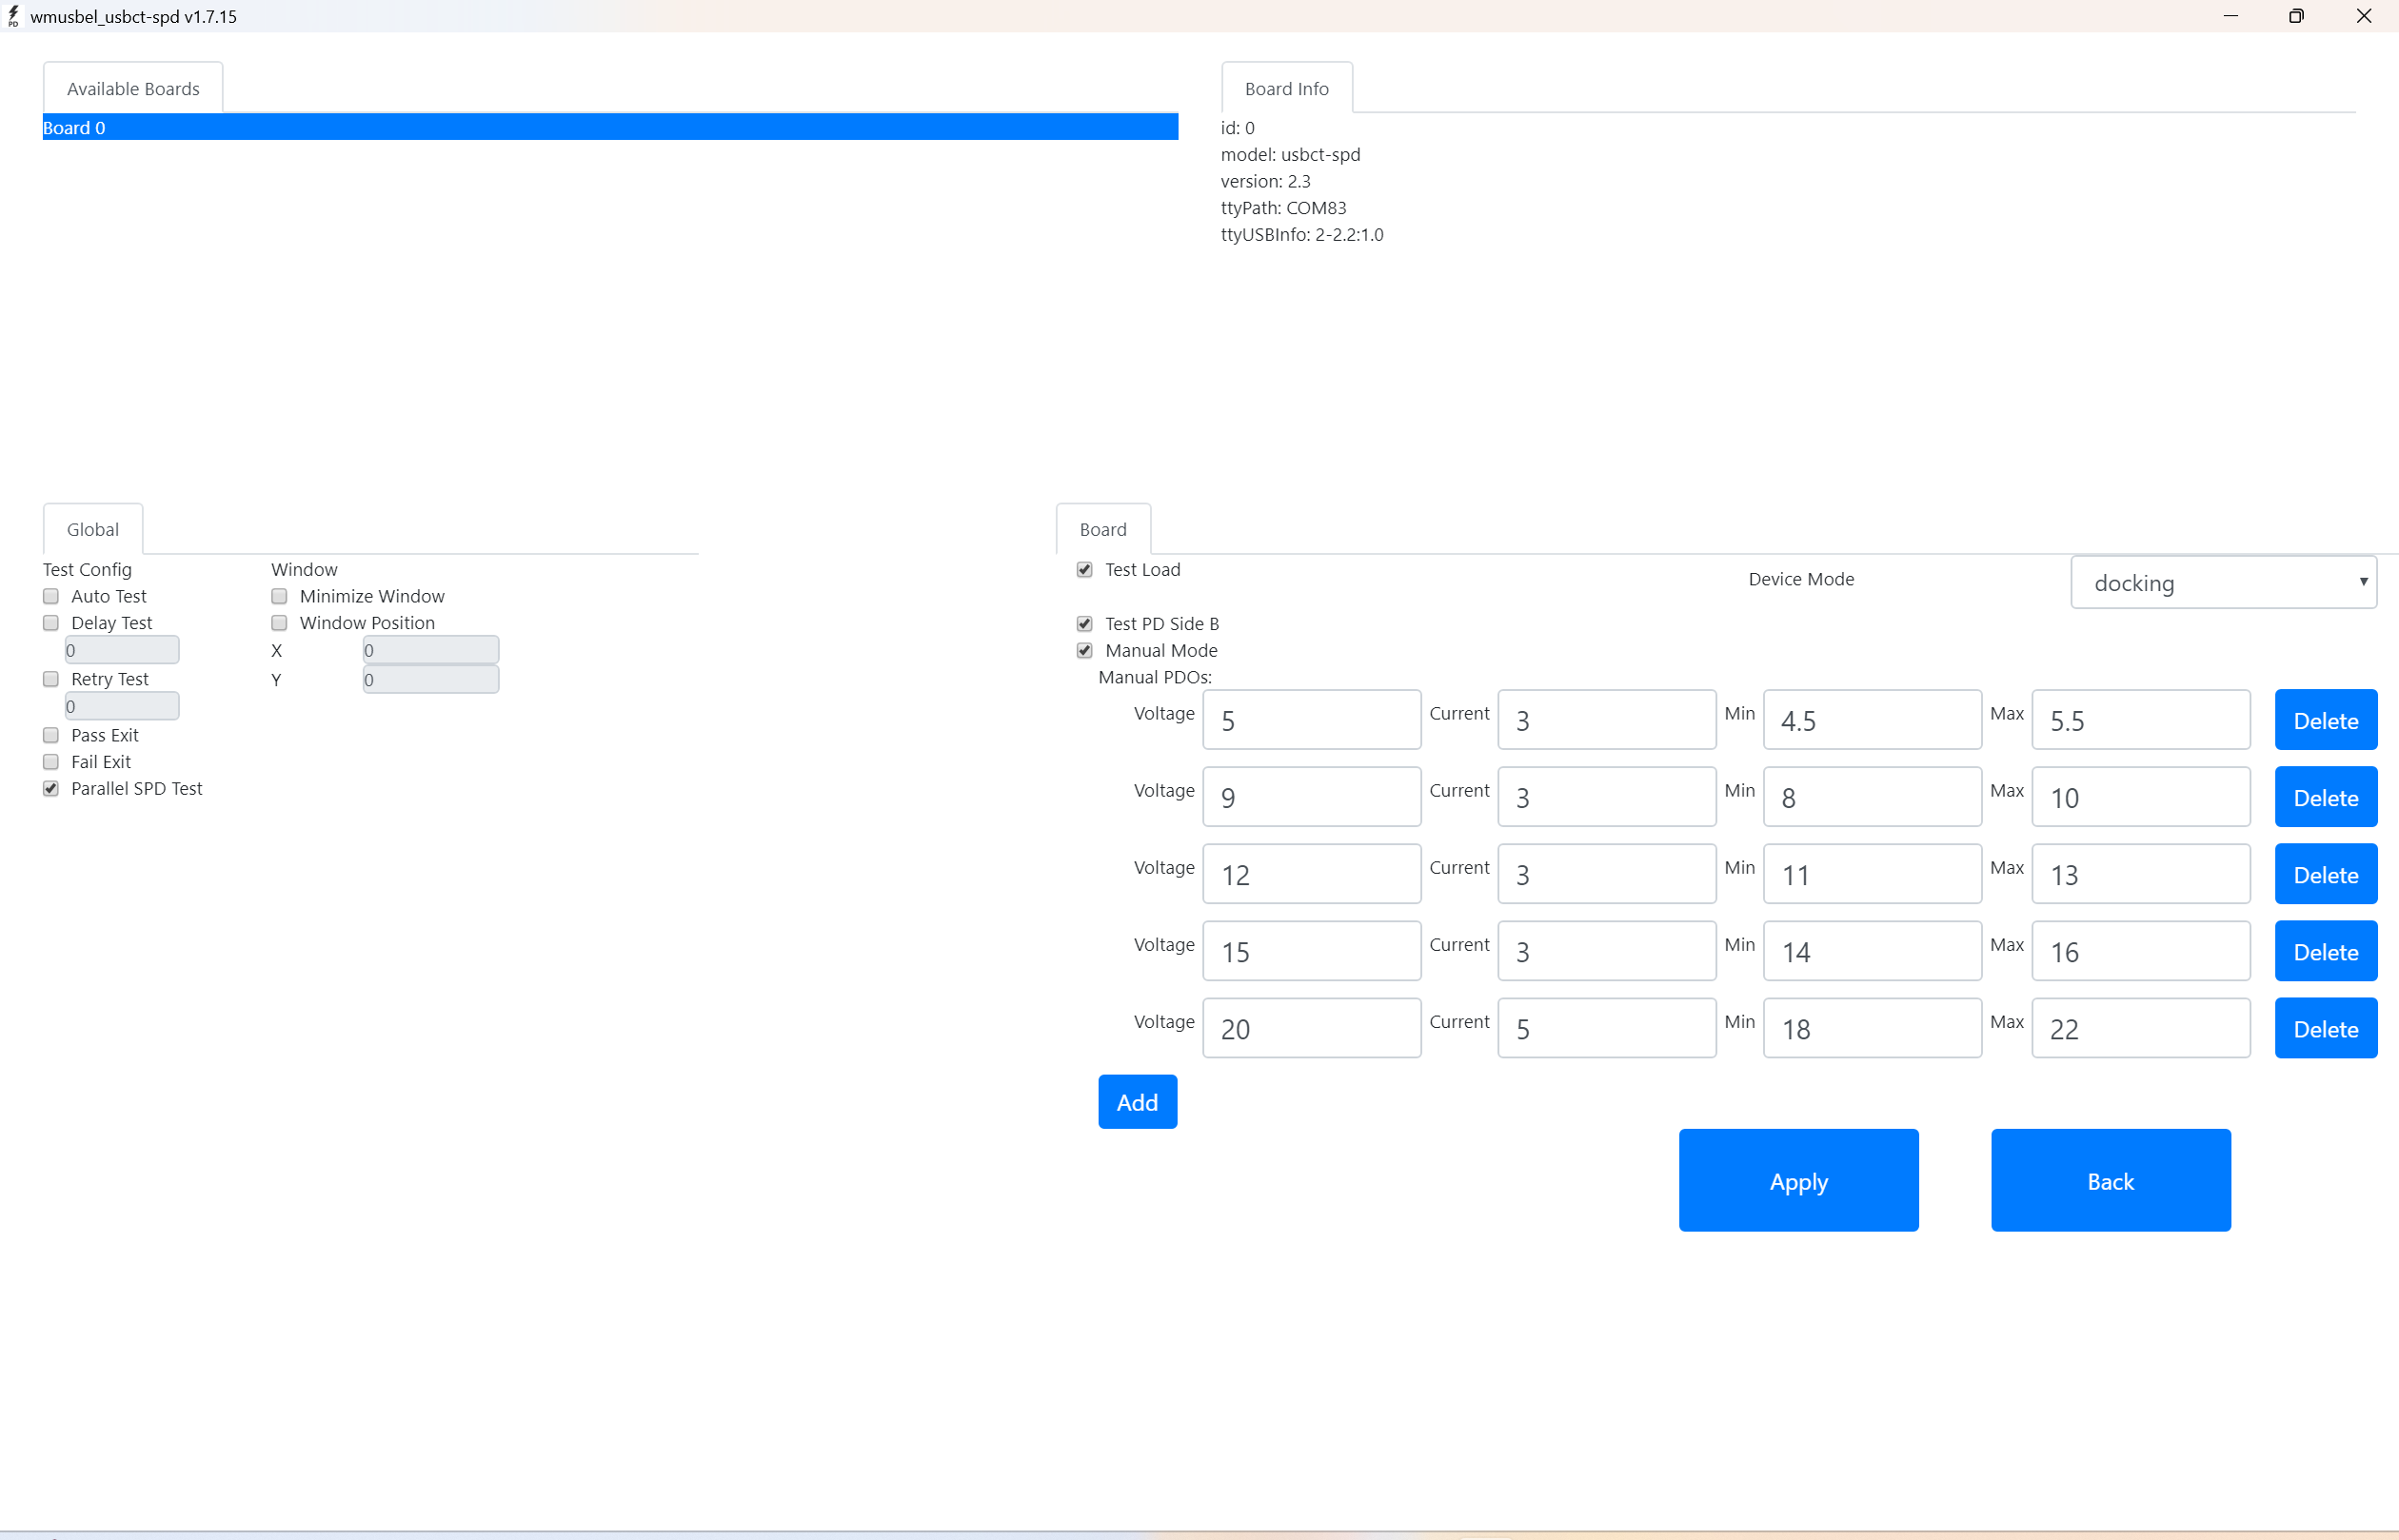Uncheck the Test Load checkbox
The width and height of the screenshot is (2399, 1540).
coord(1085,570)
